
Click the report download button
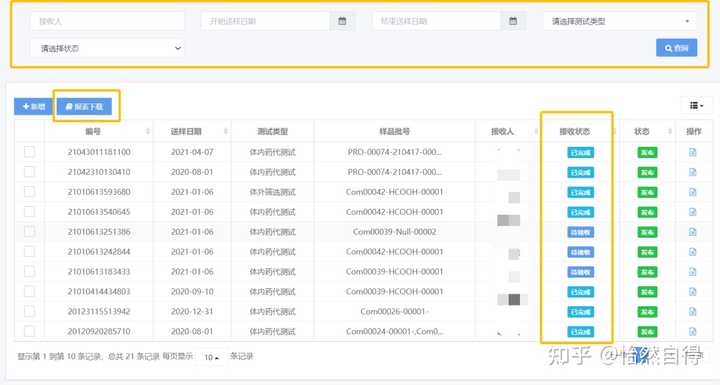(84, 107)
